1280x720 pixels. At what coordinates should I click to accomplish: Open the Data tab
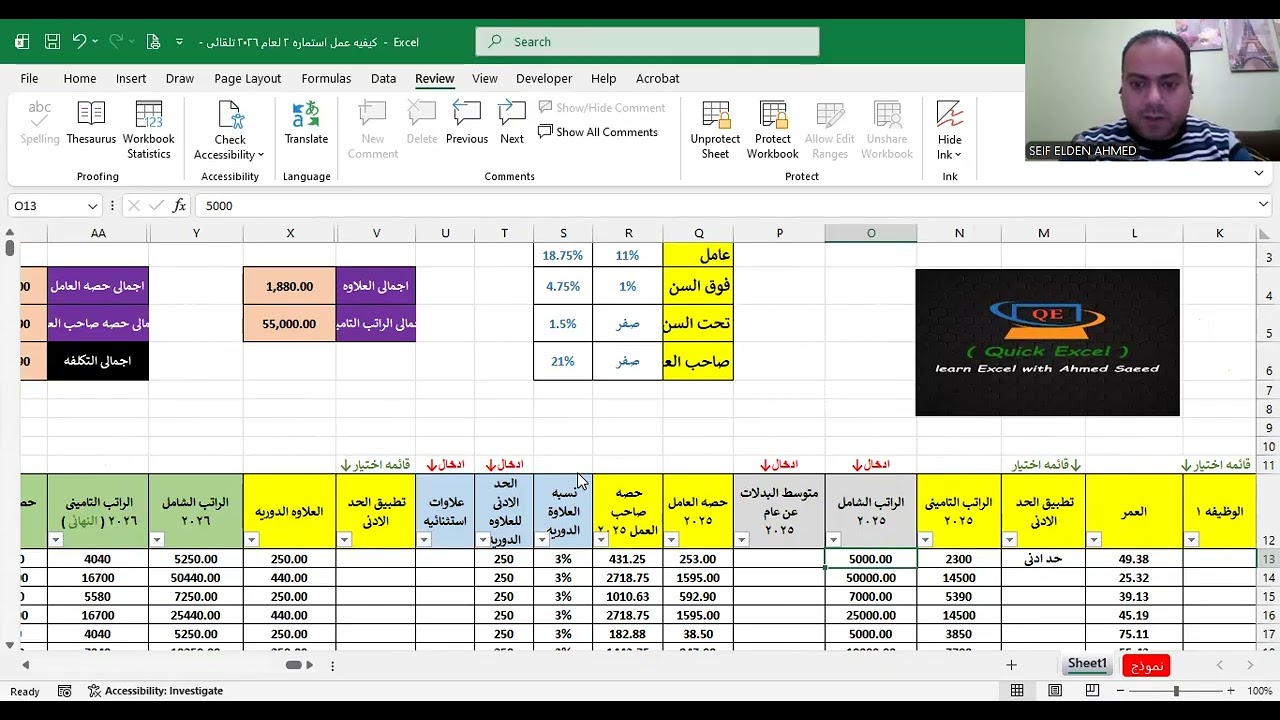pos(383,78)
